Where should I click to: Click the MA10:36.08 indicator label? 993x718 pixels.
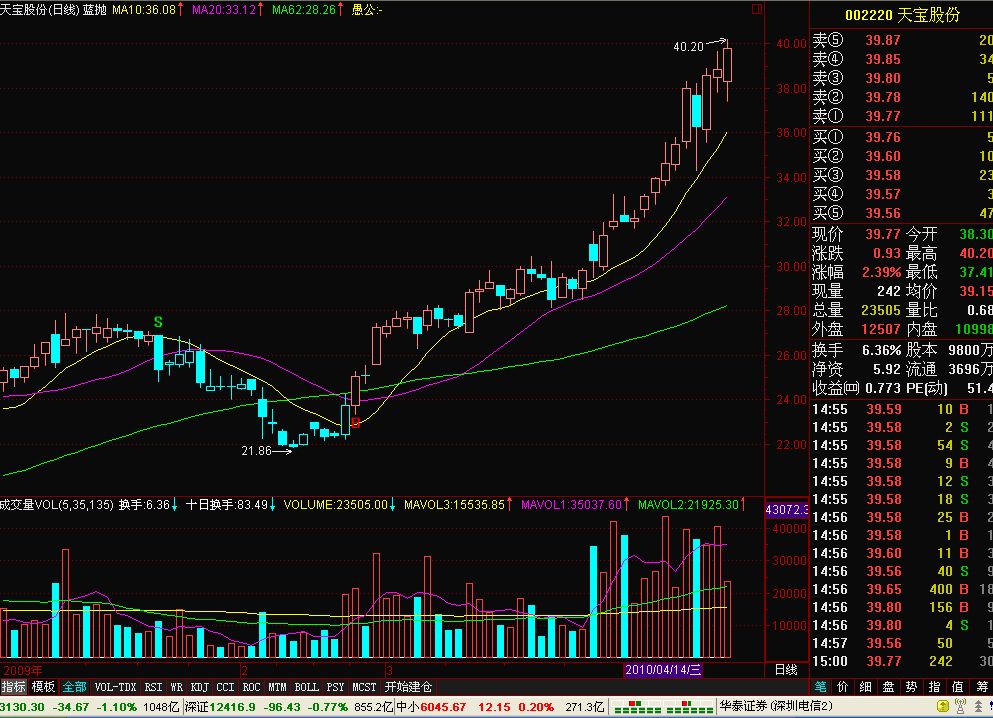pos(144,9)
